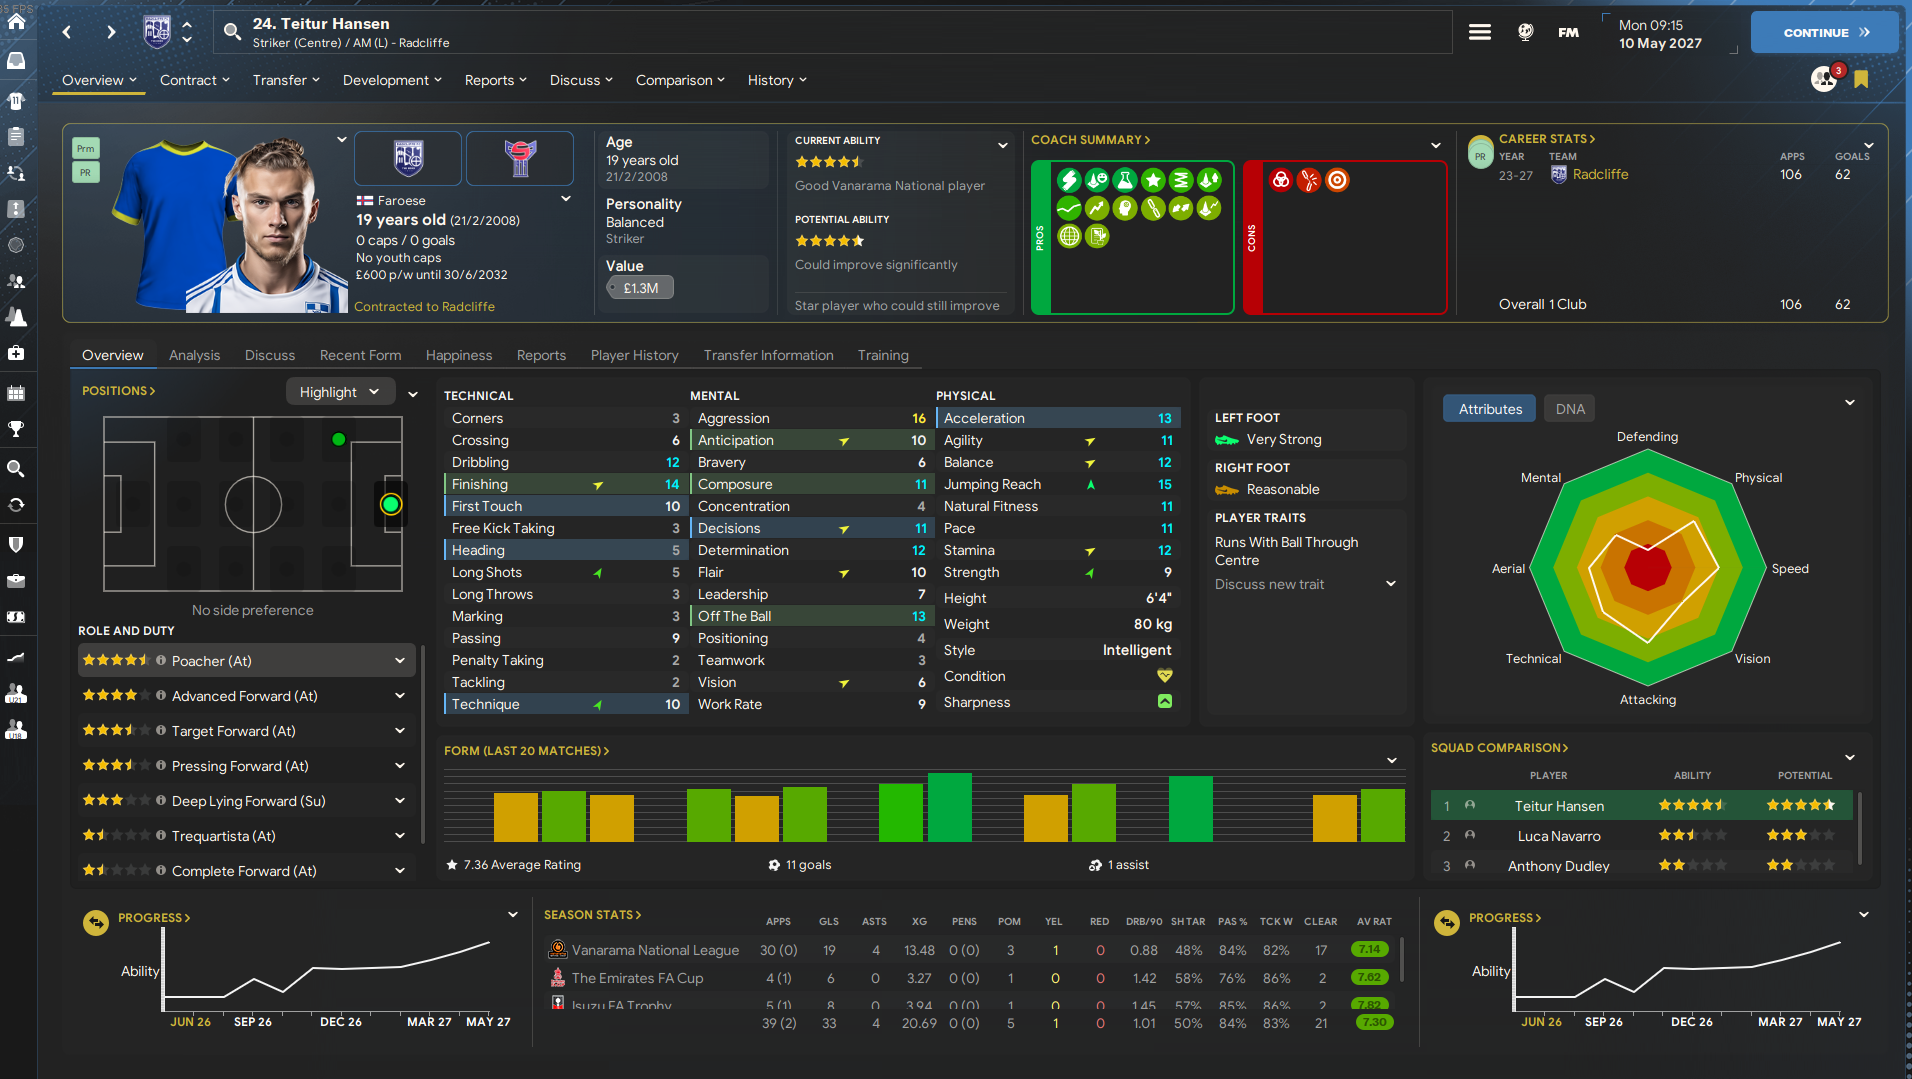Navigate forward with the right arrow
The width and height of the screenshot is (1912, 1079).
tap(111, 32)
